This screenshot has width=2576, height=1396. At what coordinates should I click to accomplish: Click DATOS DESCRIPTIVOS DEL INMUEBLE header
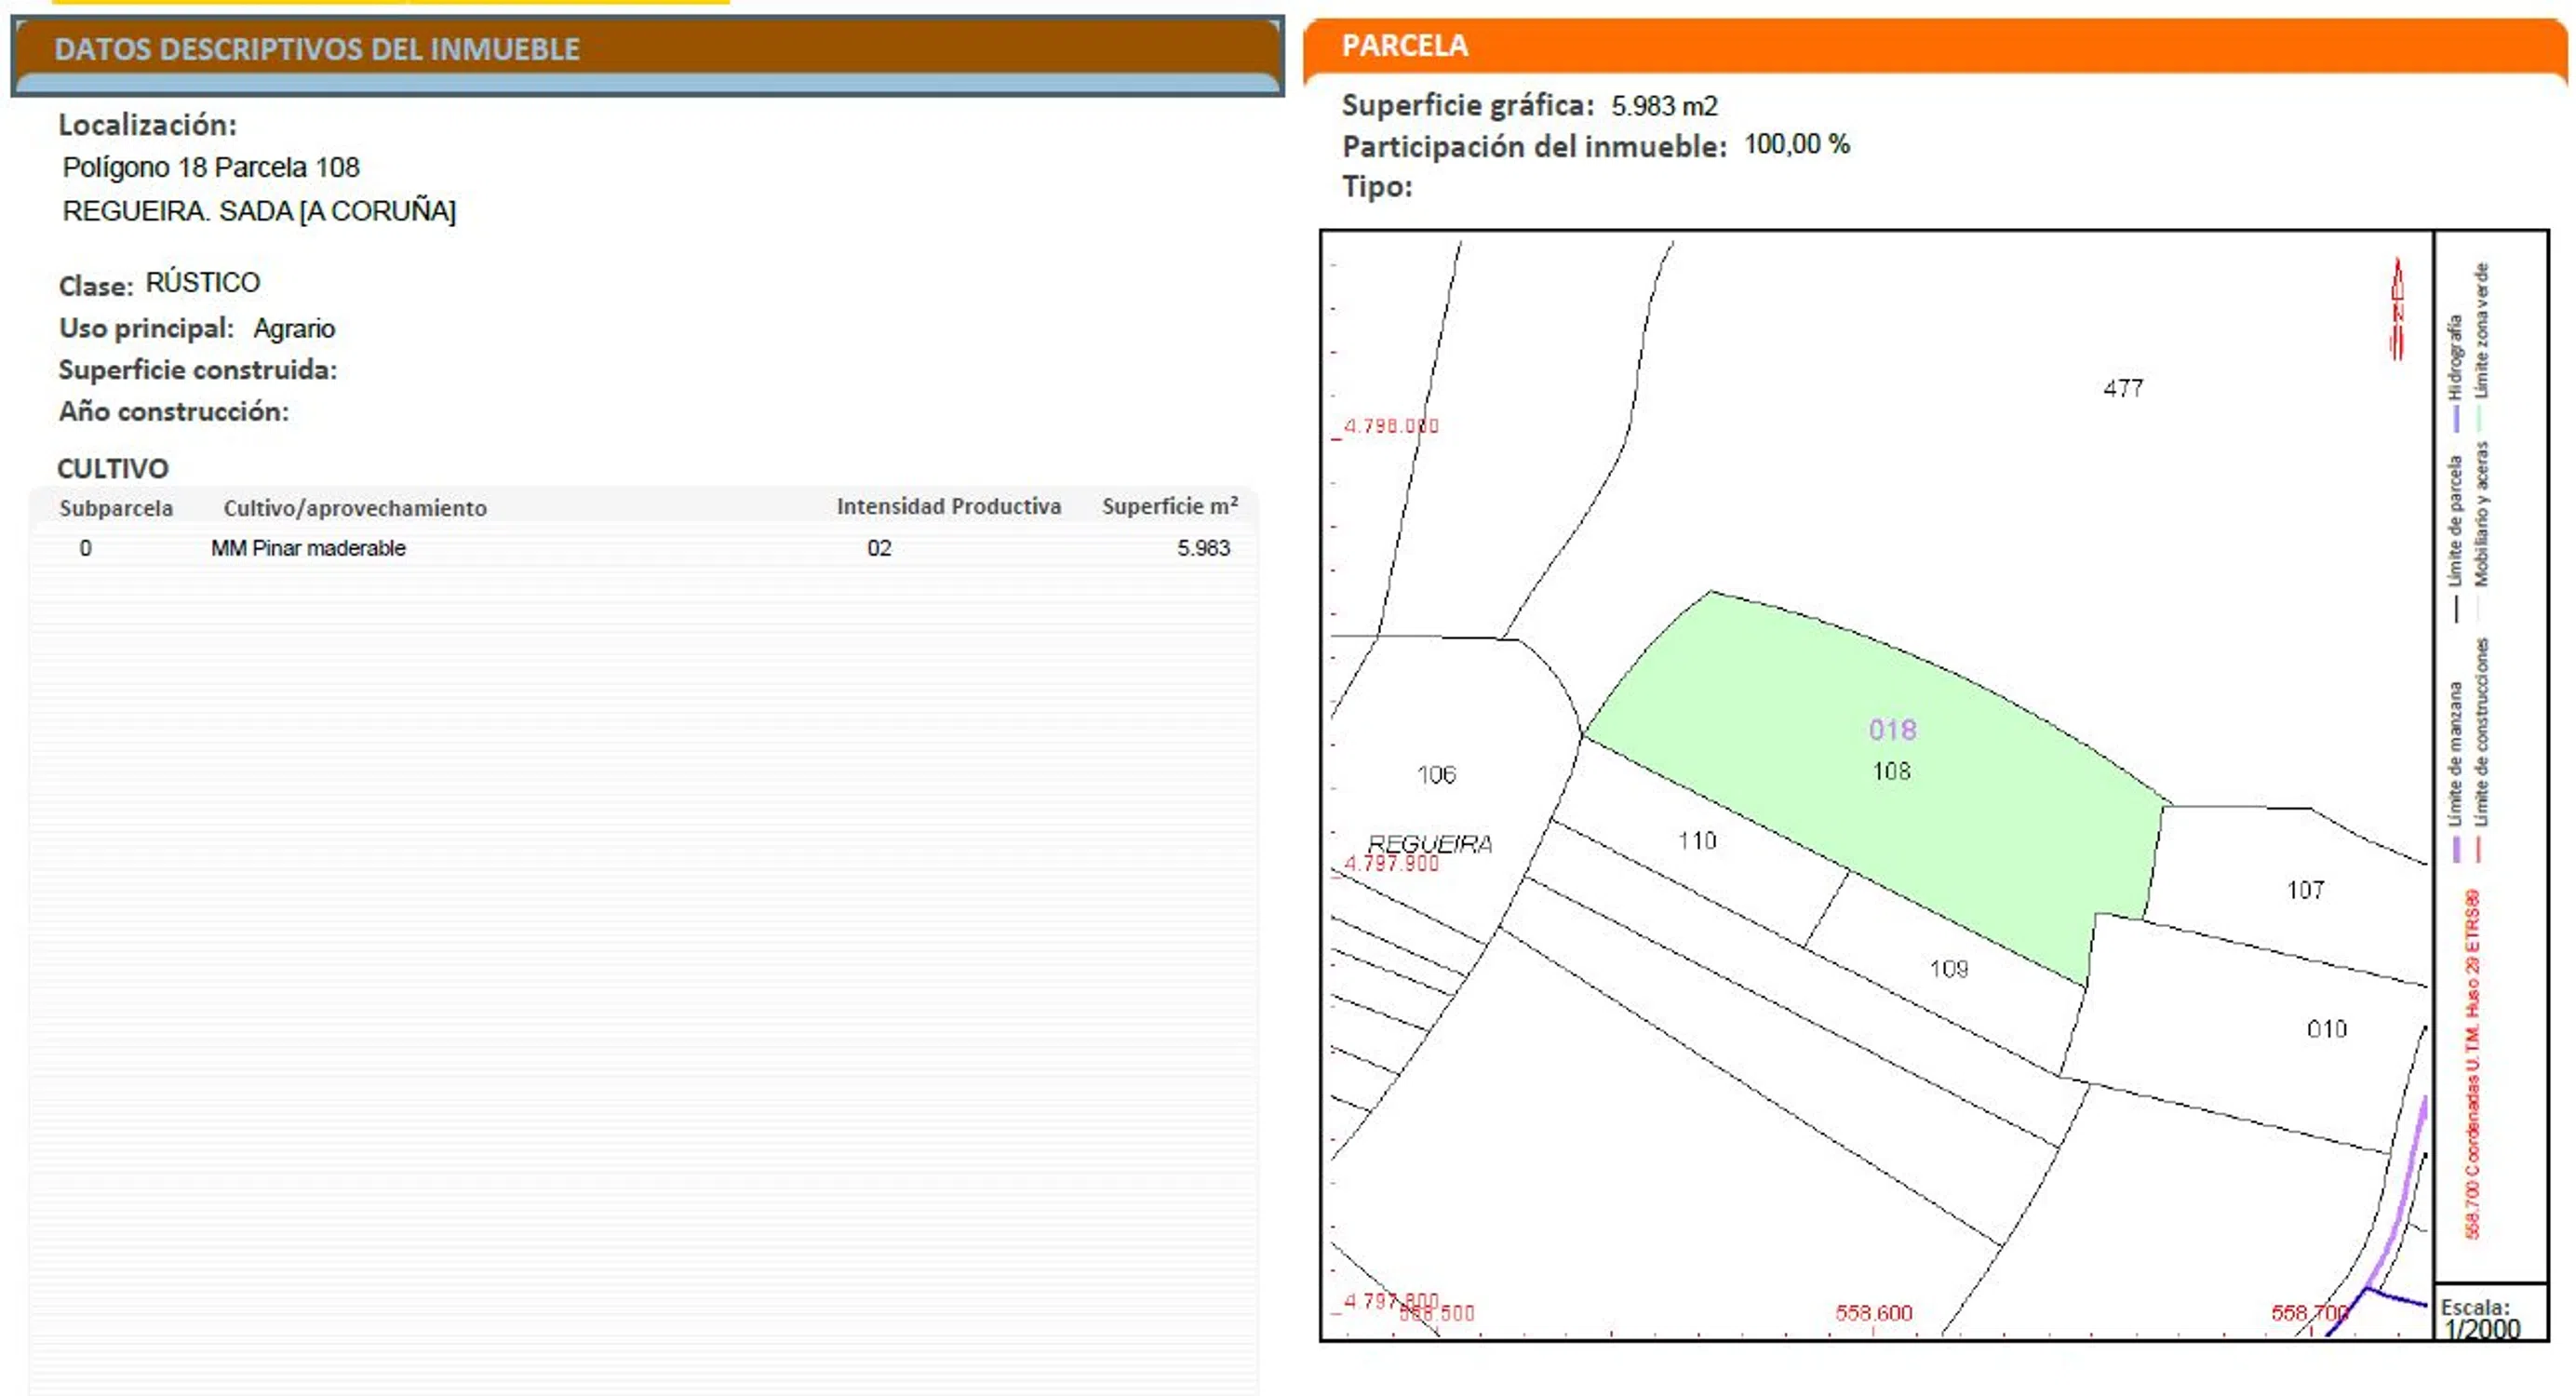pyautogui.click(x=317, y=49)
